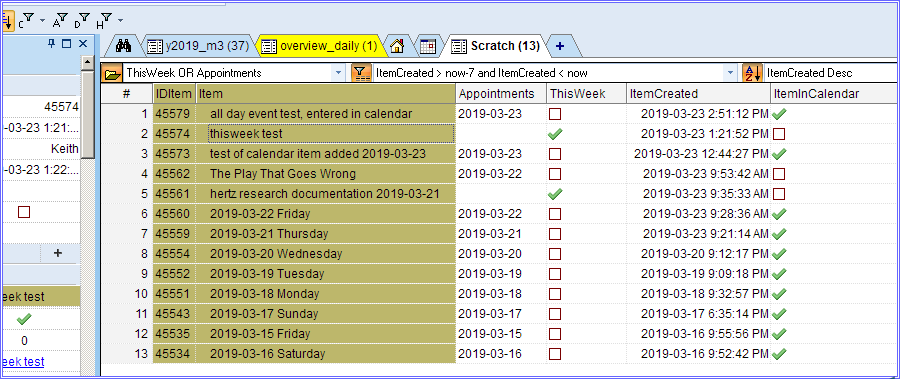Screen dimensions: 900x379
Task: Click the C column filter icon
Action: [26, 21]
